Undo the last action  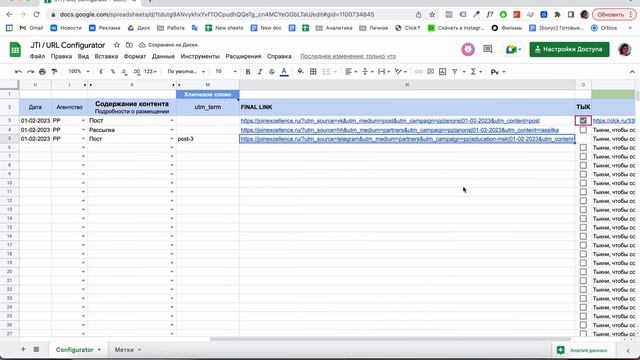[x=18, y=72]
